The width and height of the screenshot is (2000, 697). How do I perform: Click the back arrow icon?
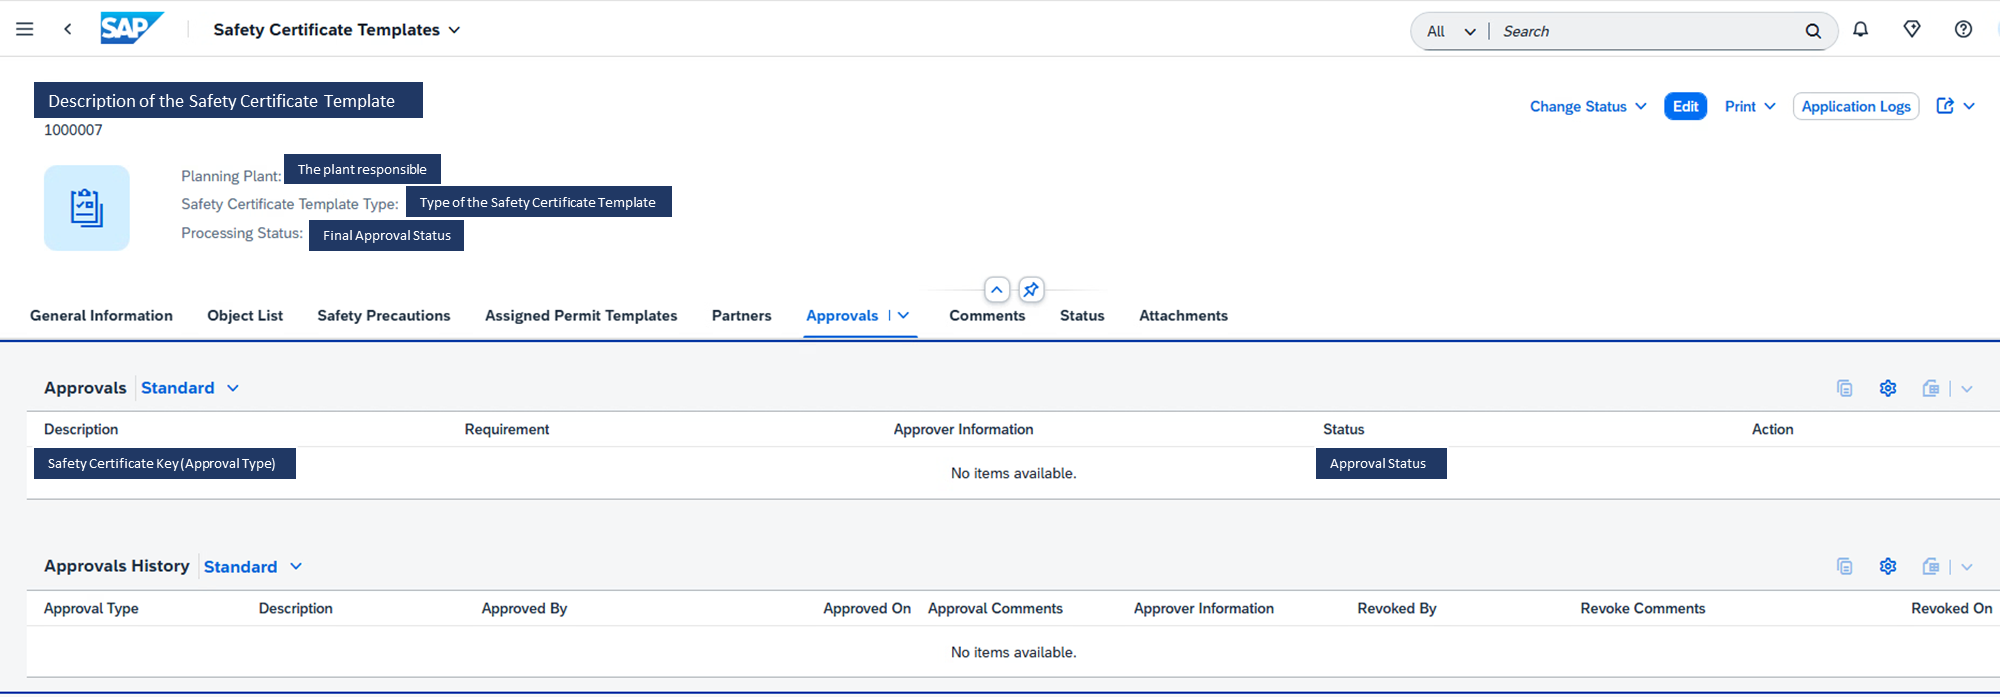pyautogui.click(x=68, y=29)
